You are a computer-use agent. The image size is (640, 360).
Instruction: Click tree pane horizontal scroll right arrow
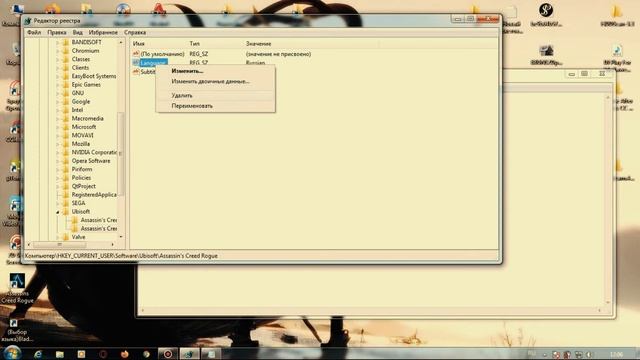113,244
